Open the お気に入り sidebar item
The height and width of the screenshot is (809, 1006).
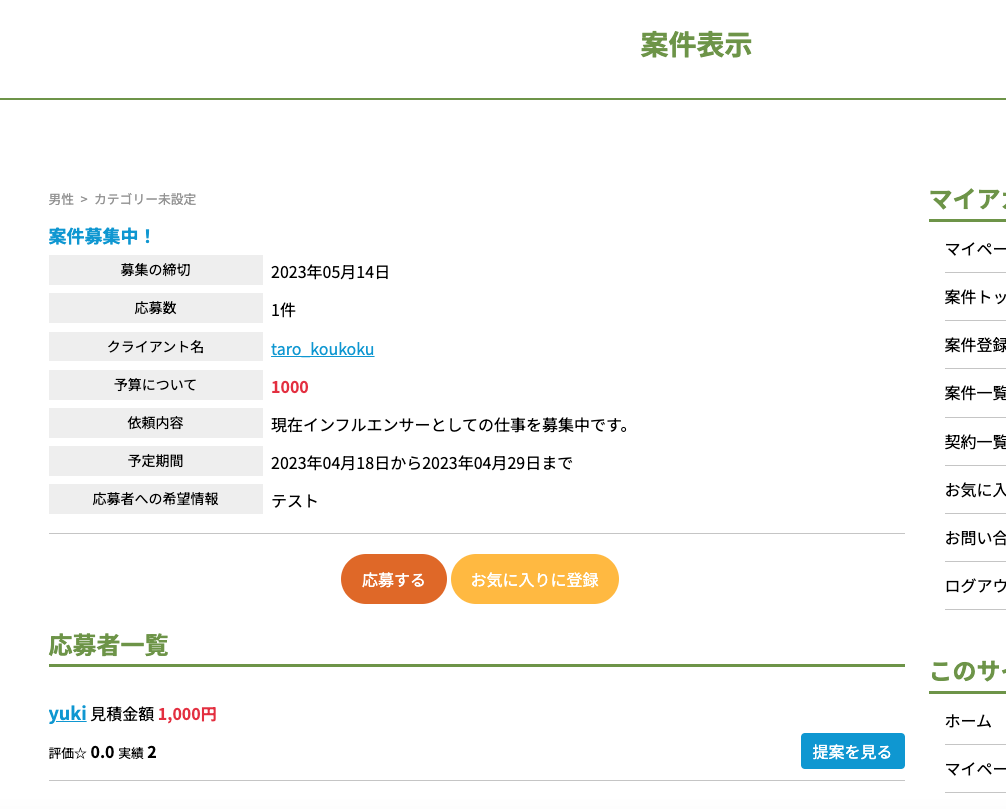click(x=975, y=490)
